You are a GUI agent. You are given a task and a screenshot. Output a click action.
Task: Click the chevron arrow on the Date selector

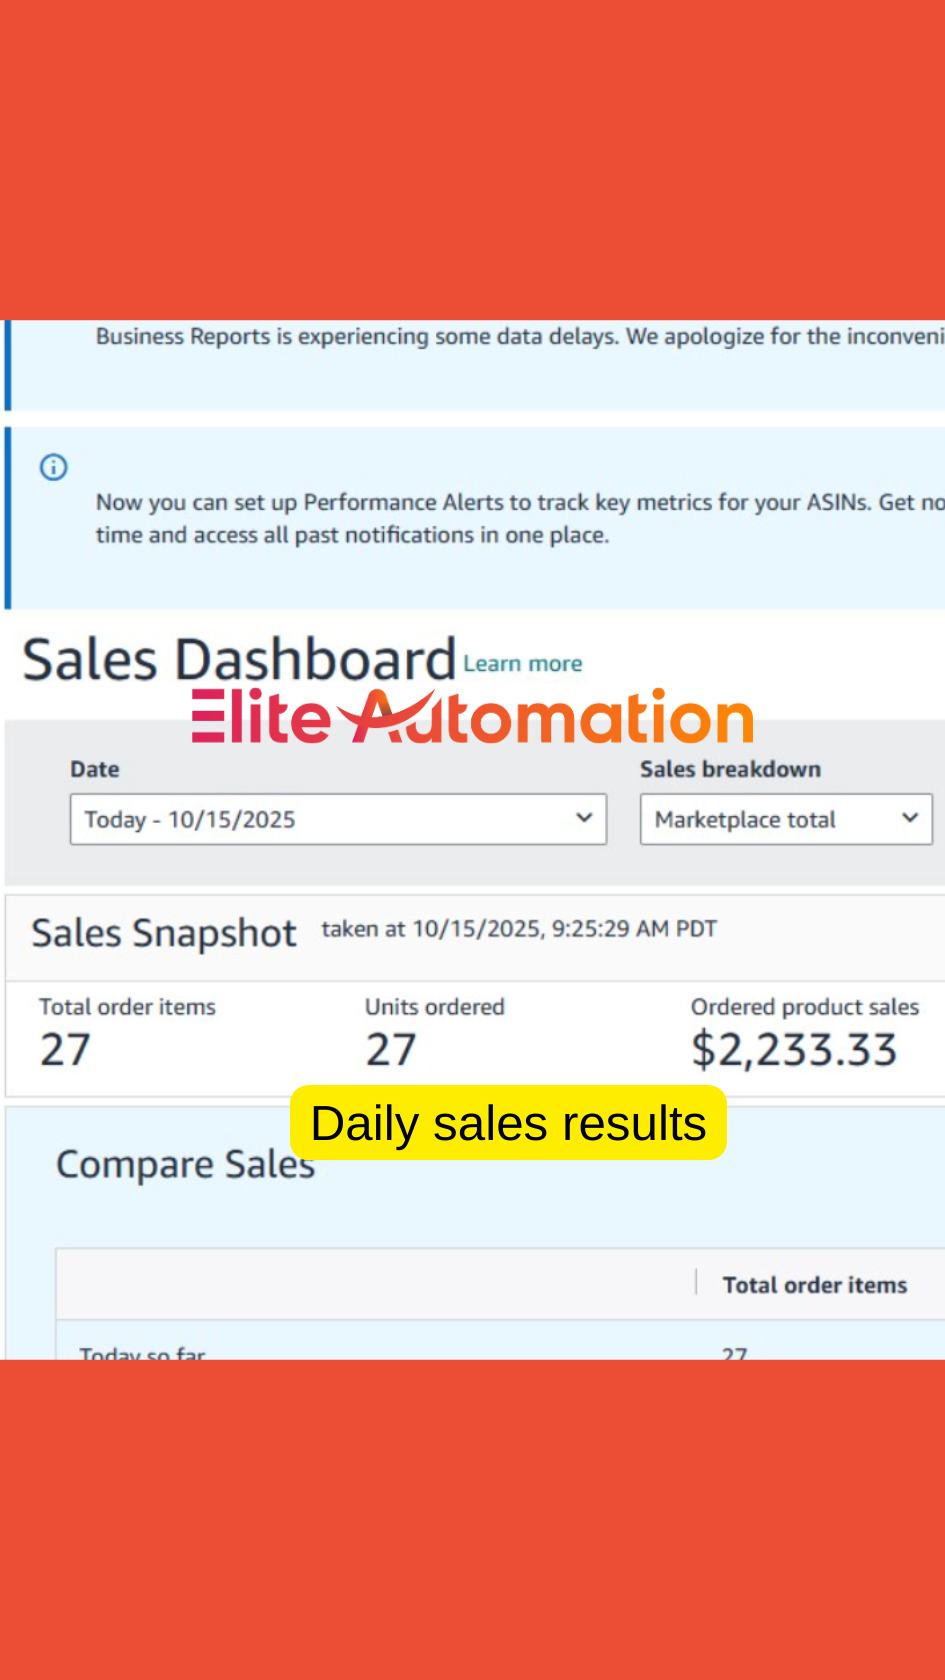(x=585, y=818)
